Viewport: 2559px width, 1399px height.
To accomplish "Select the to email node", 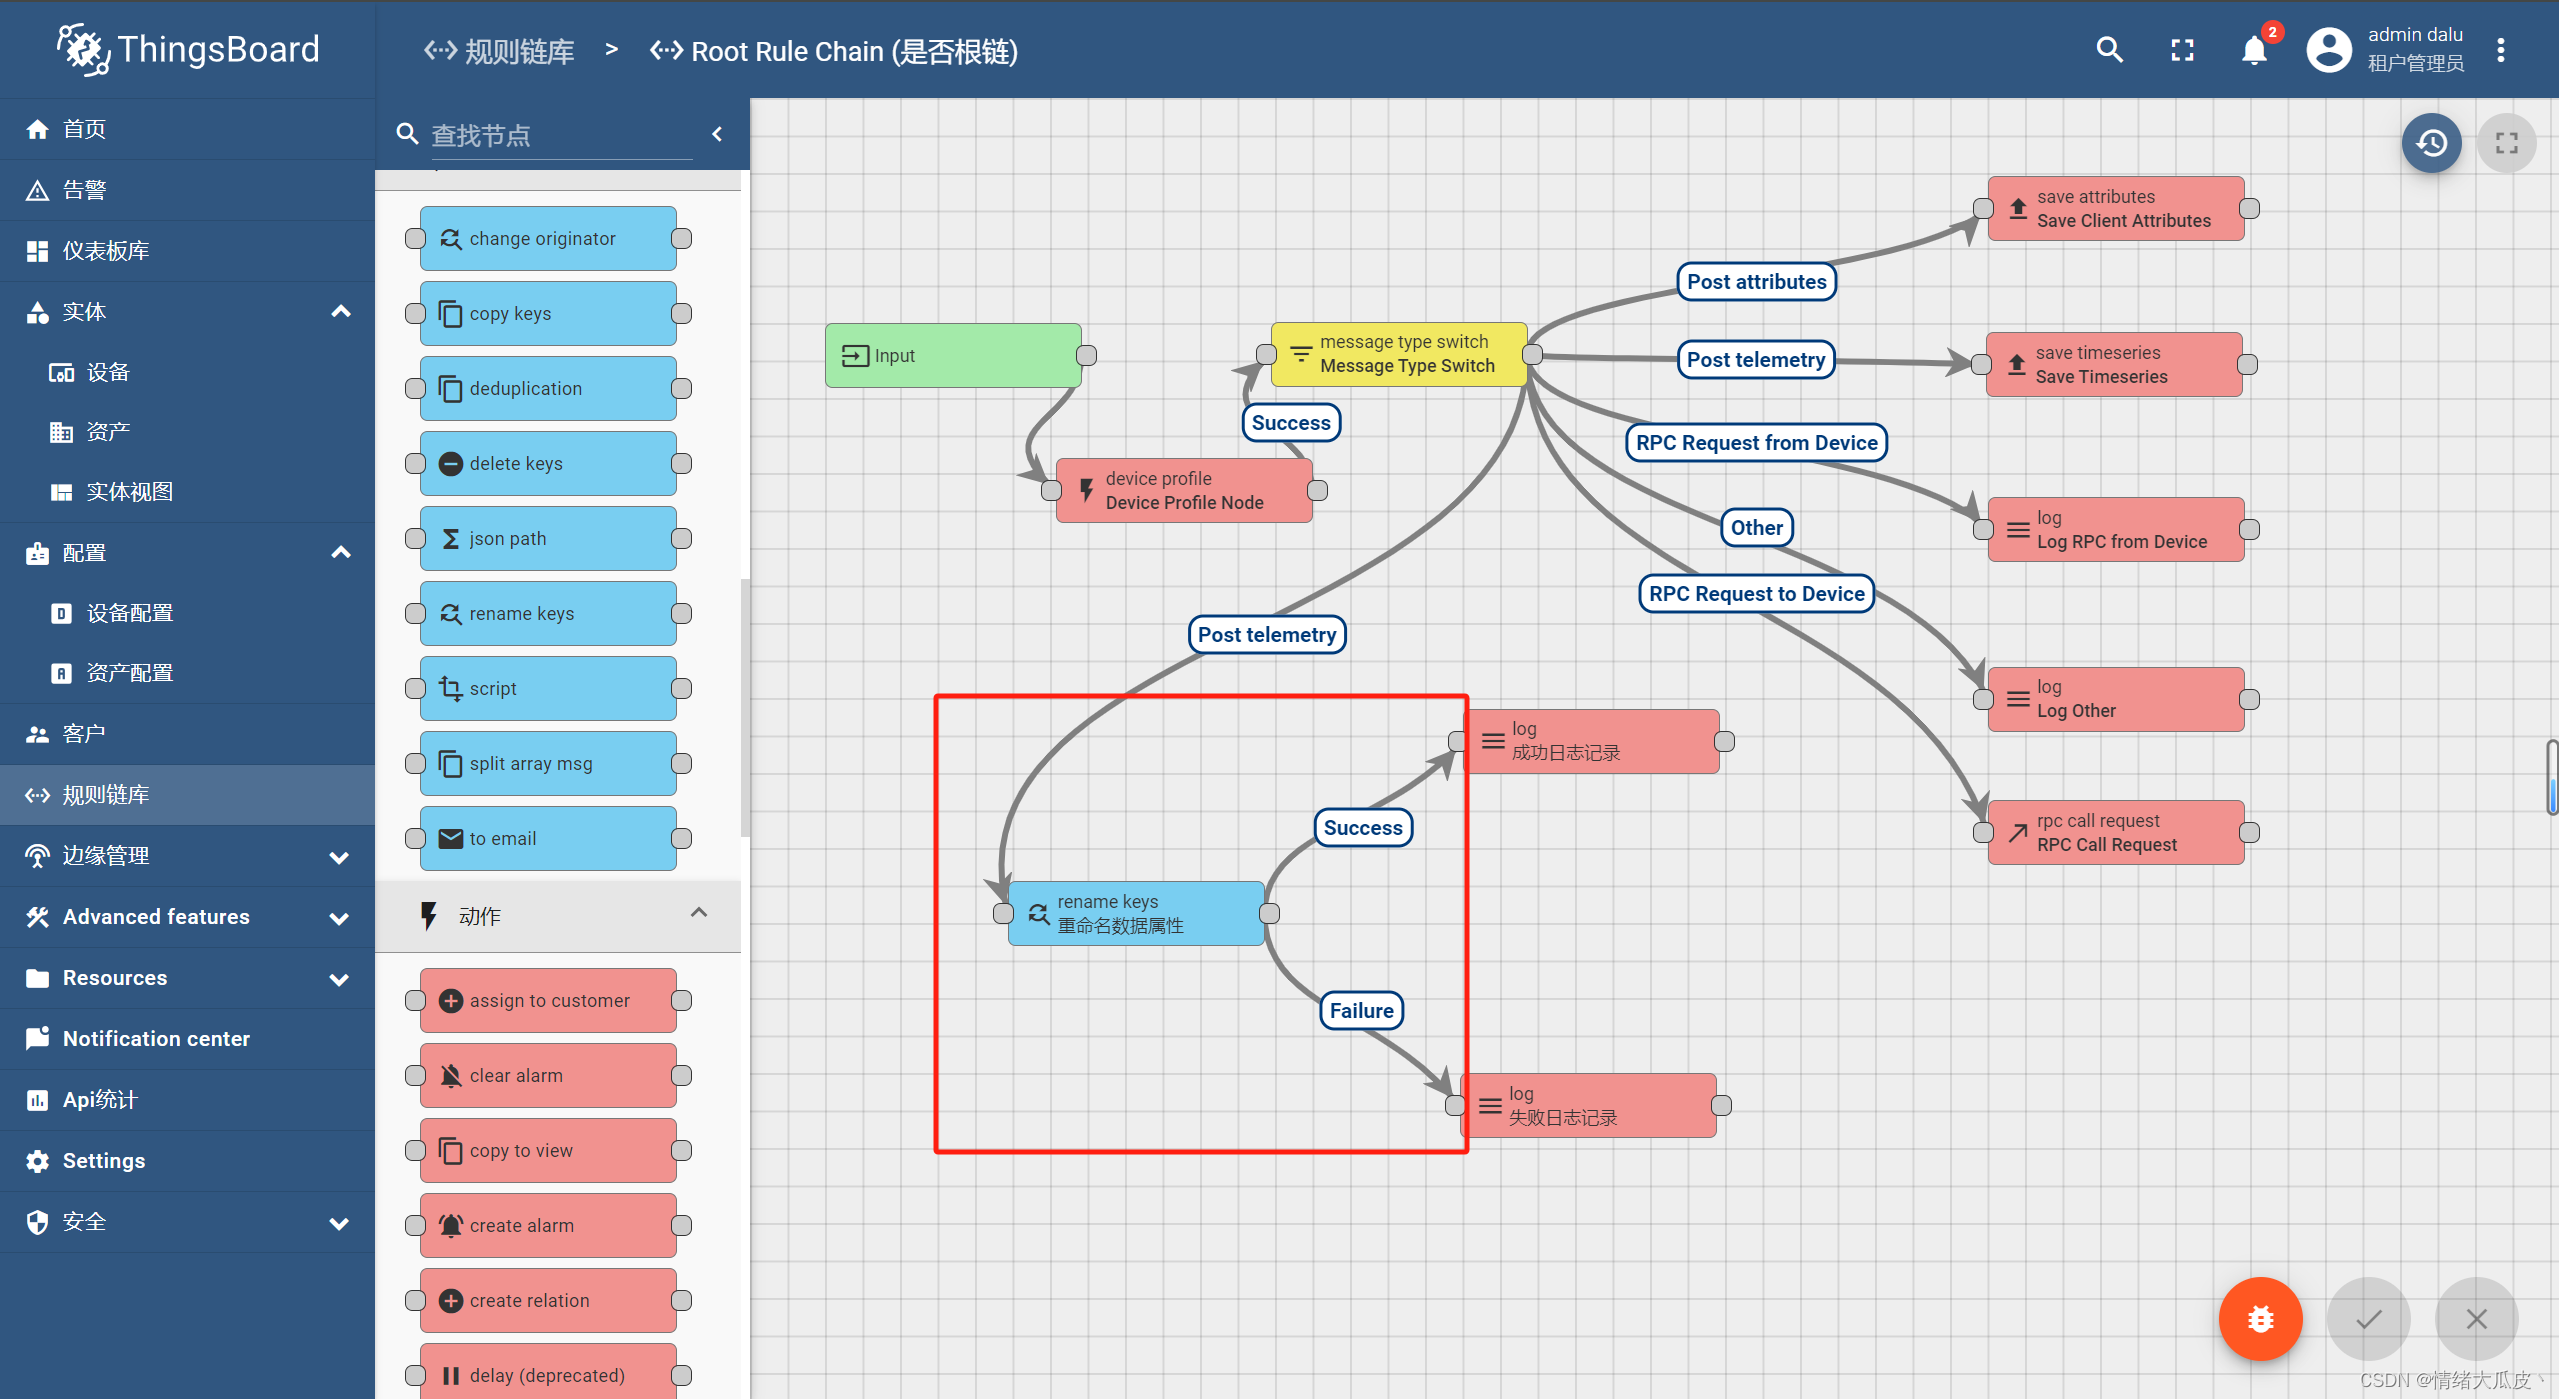I will [548, 838].
